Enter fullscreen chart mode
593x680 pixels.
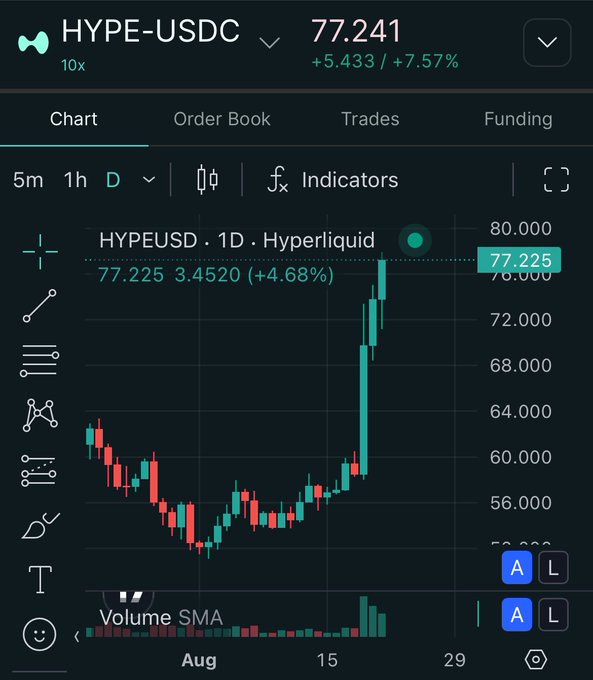click(557, 180)
